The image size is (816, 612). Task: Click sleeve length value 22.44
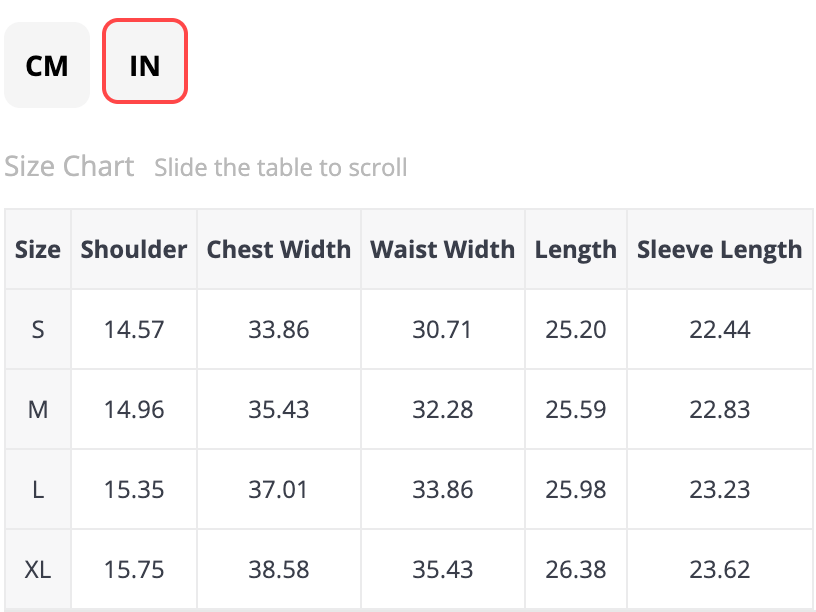719,329
